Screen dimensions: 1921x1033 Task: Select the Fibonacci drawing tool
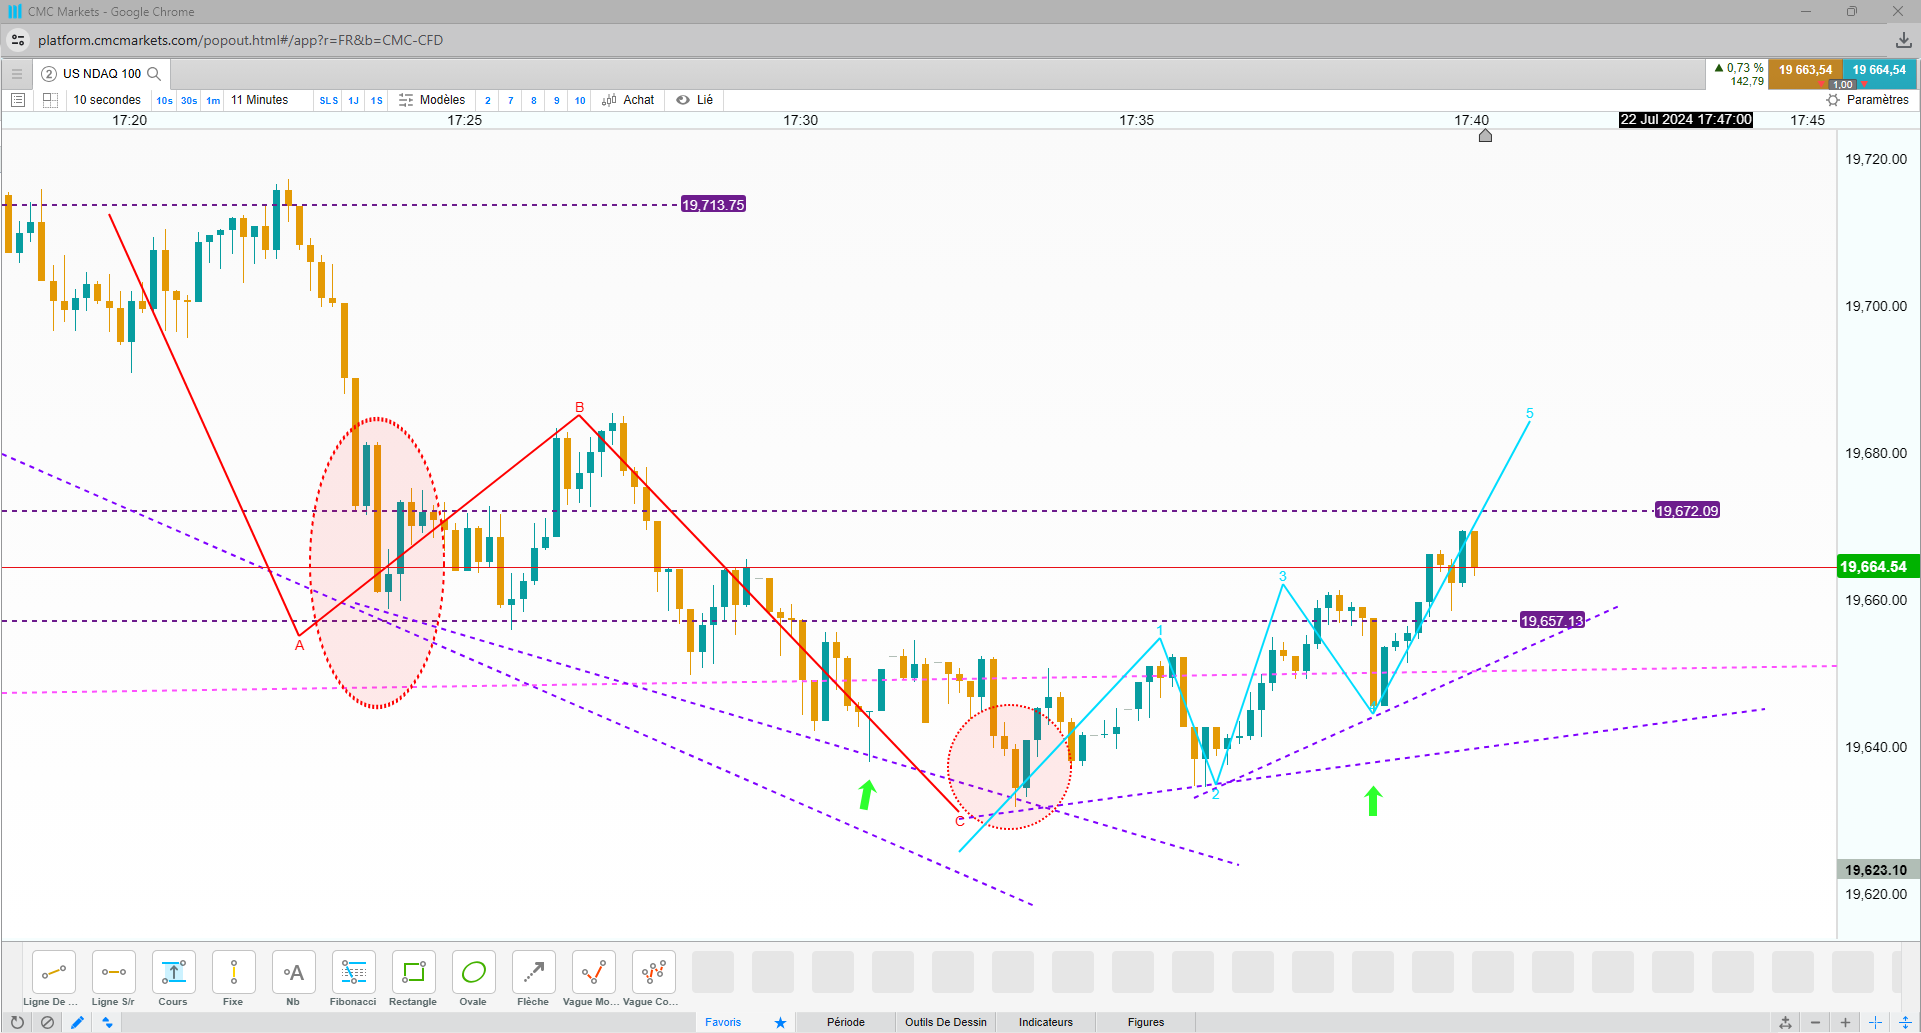[x=354, y=972]
